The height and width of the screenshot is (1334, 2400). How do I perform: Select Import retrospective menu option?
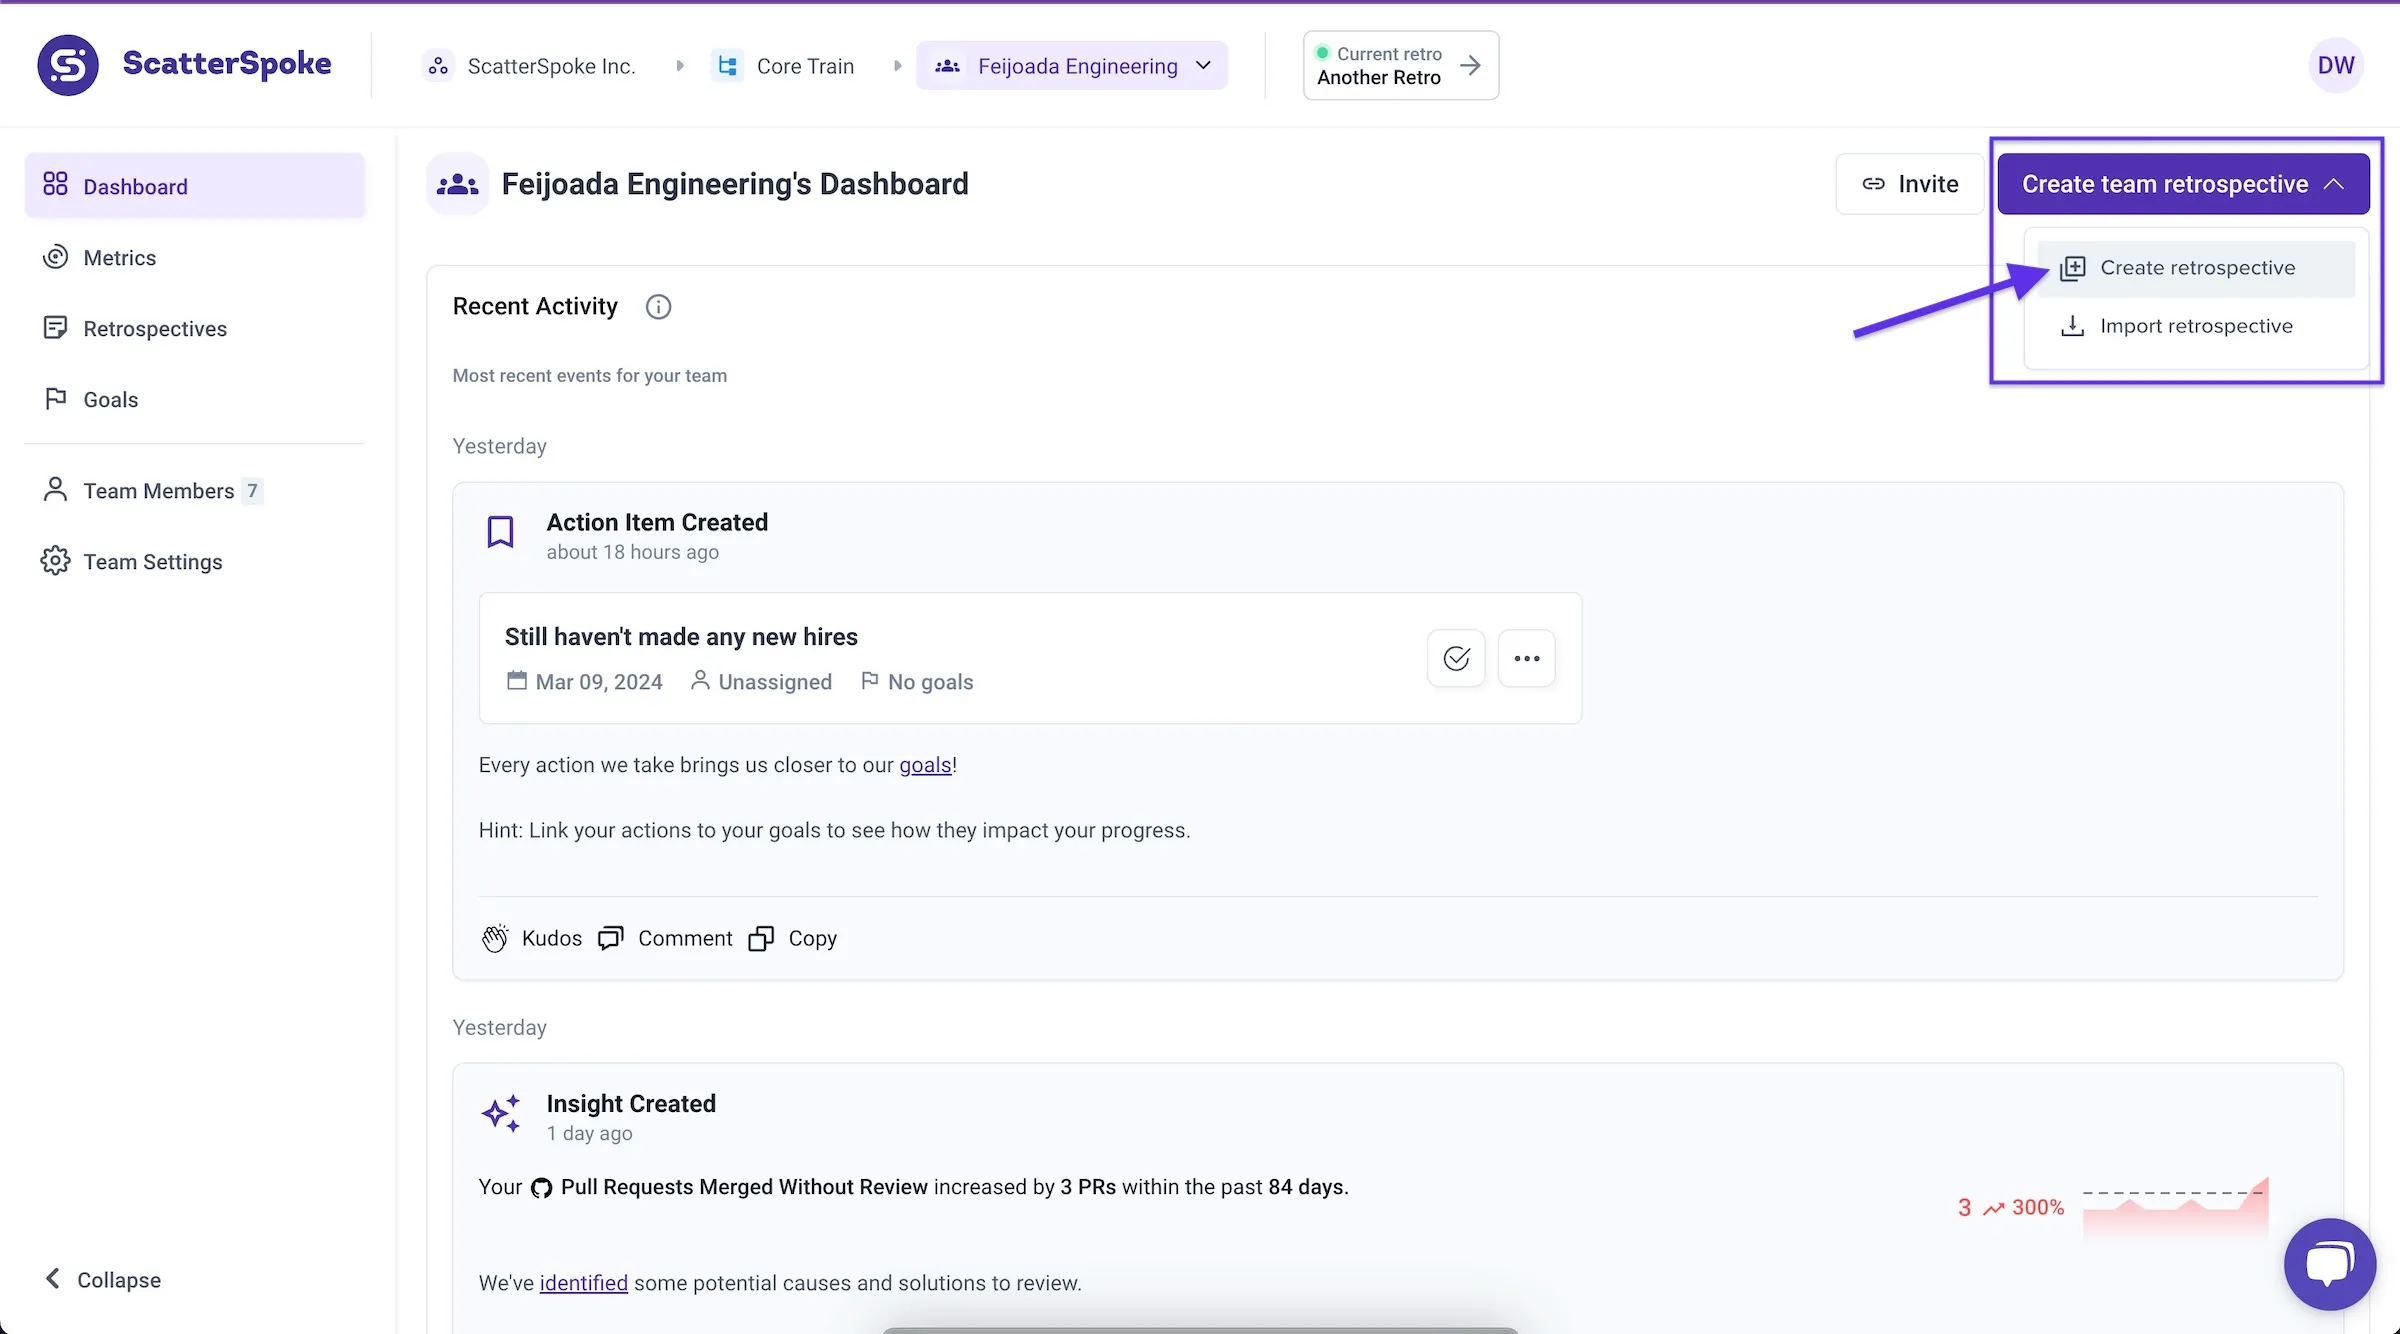coord(2195,326)
